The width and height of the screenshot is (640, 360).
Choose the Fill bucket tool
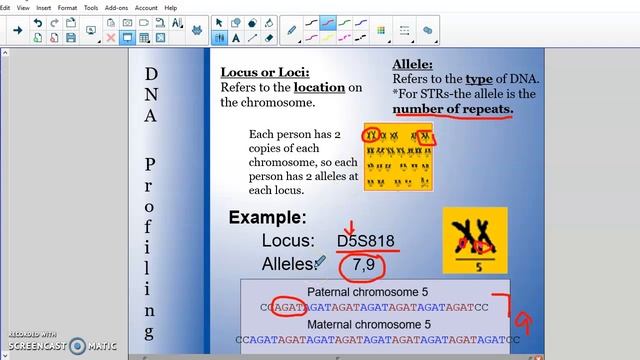pos(269,23)
